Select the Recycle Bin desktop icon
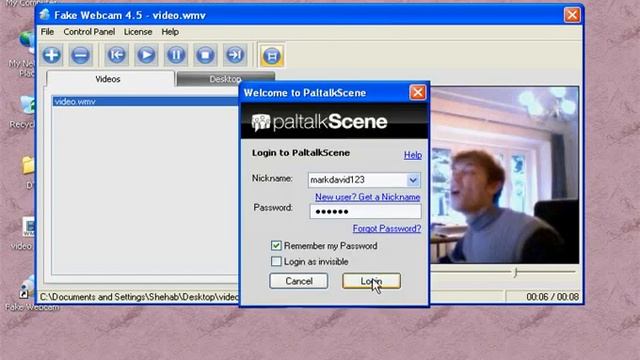Image resolution: width=640 pixels, height=360 pixels. [24, 112]
